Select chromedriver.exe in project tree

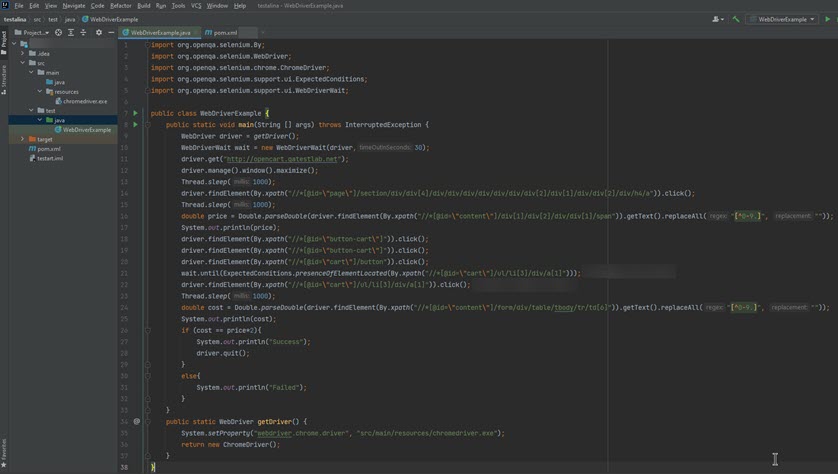(81, 101)
